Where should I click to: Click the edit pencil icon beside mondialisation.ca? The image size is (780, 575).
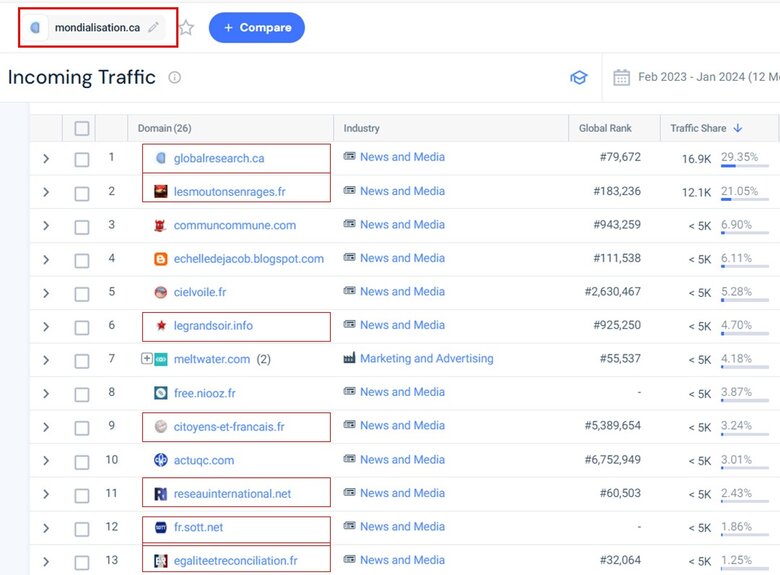[153, 27]
